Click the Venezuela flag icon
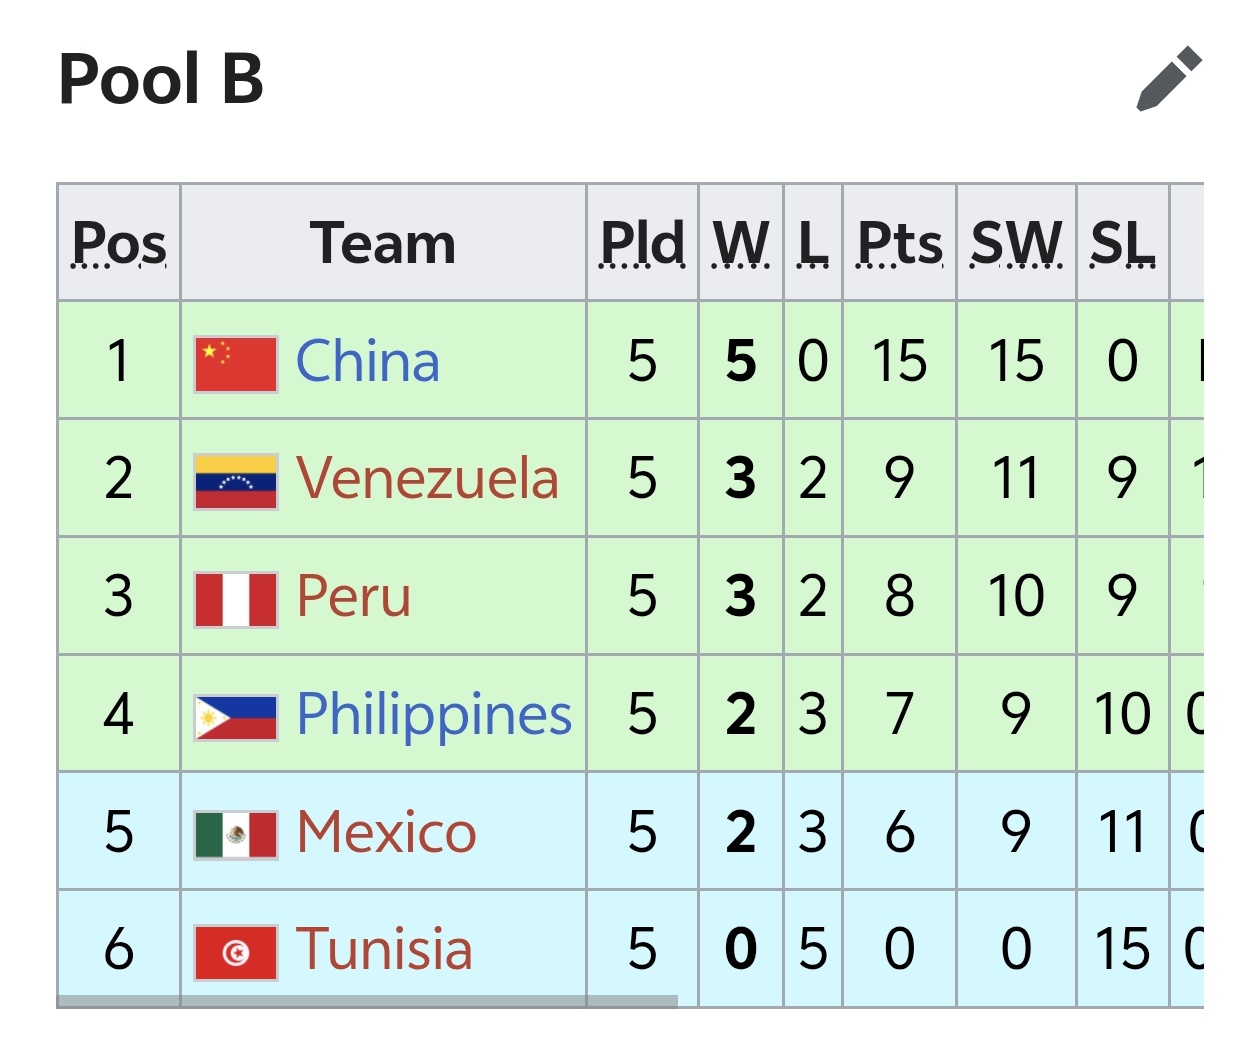Screen dimensions: 1260x1063 pos(236,482)
